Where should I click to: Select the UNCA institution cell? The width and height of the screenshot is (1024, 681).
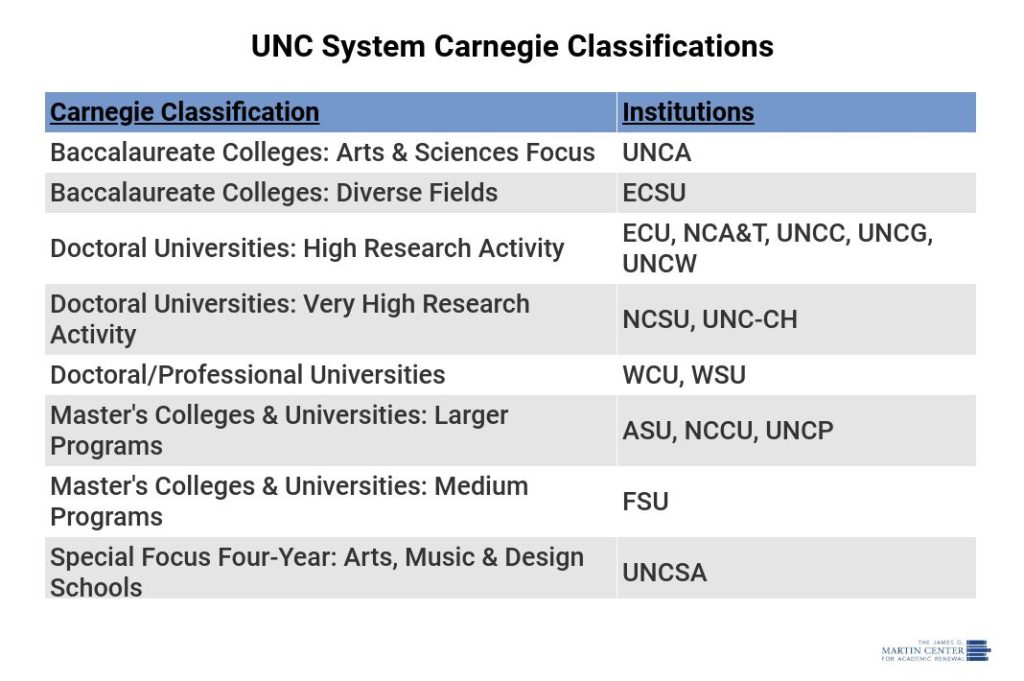(x=657, y=153)
